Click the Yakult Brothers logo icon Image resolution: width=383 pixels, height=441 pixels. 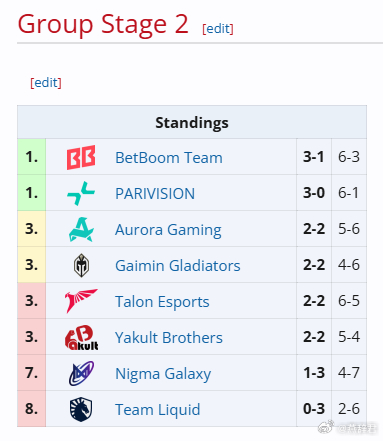(x=81, y=337)
